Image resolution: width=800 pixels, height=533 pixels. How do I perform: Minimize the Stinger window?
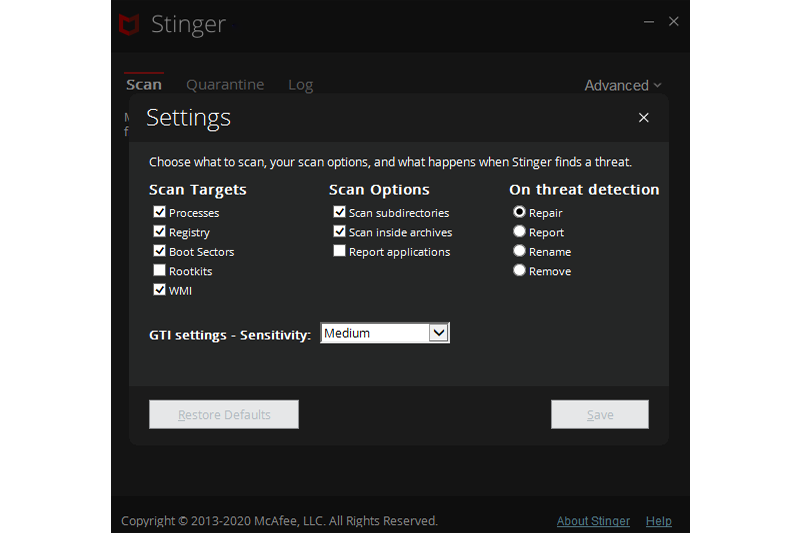[647, 22]
